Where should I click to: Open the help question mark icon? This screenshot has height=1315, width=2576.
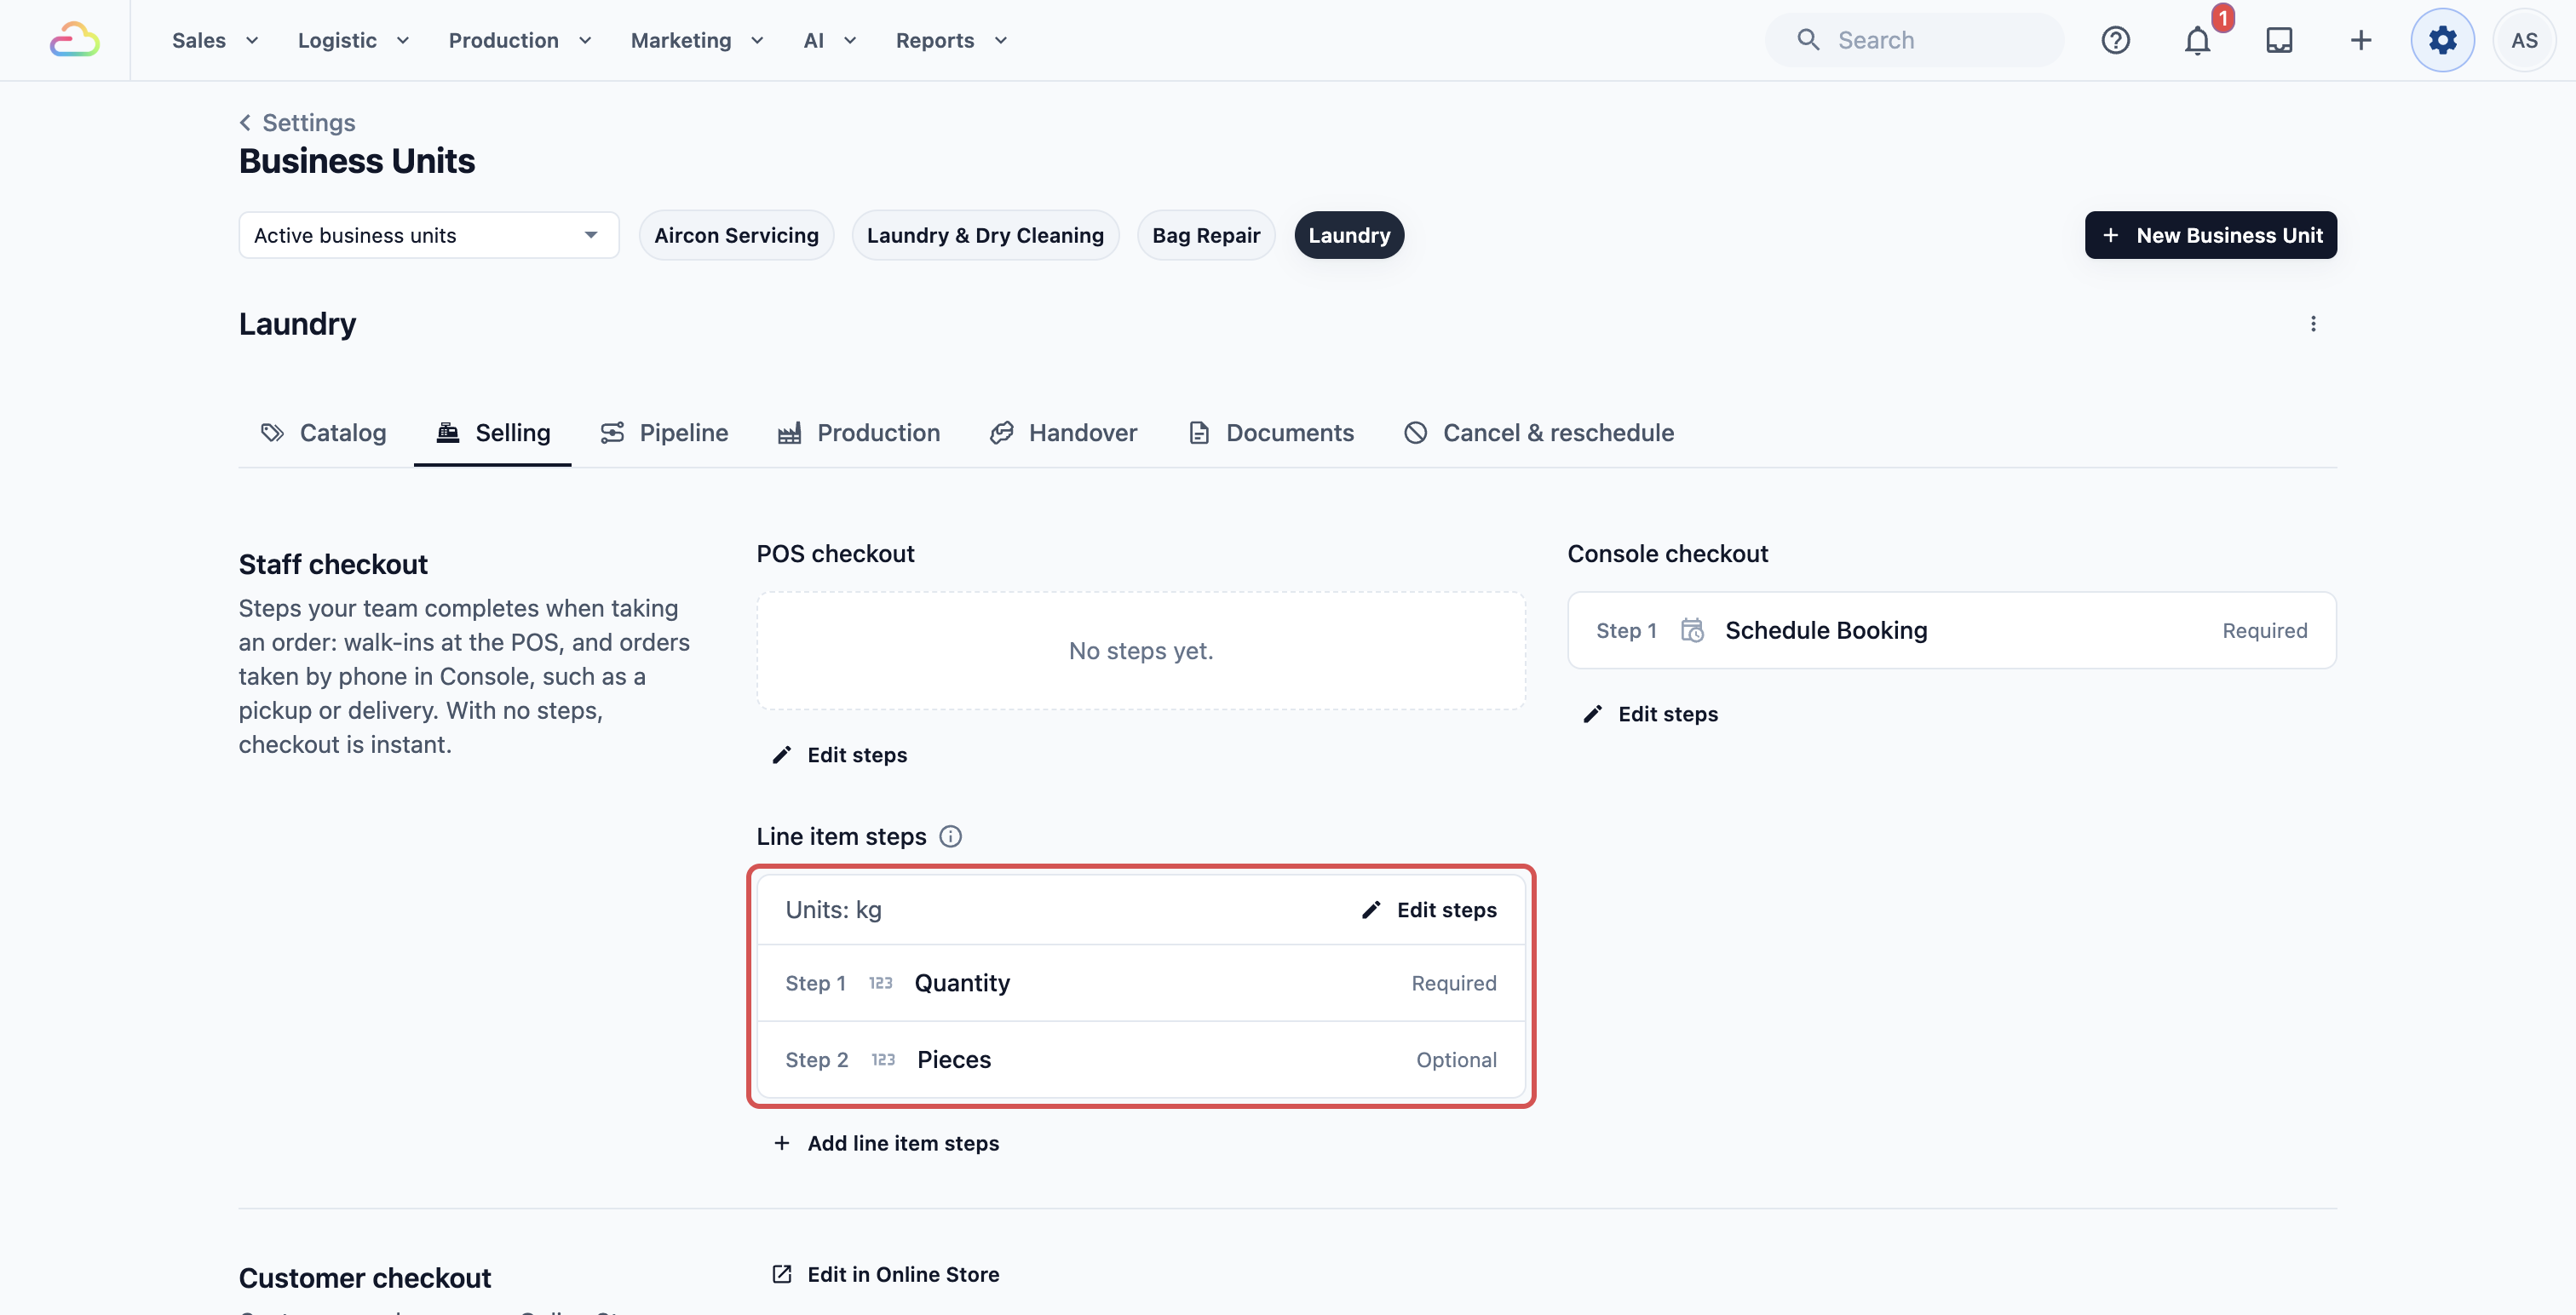coord(2115,40)
